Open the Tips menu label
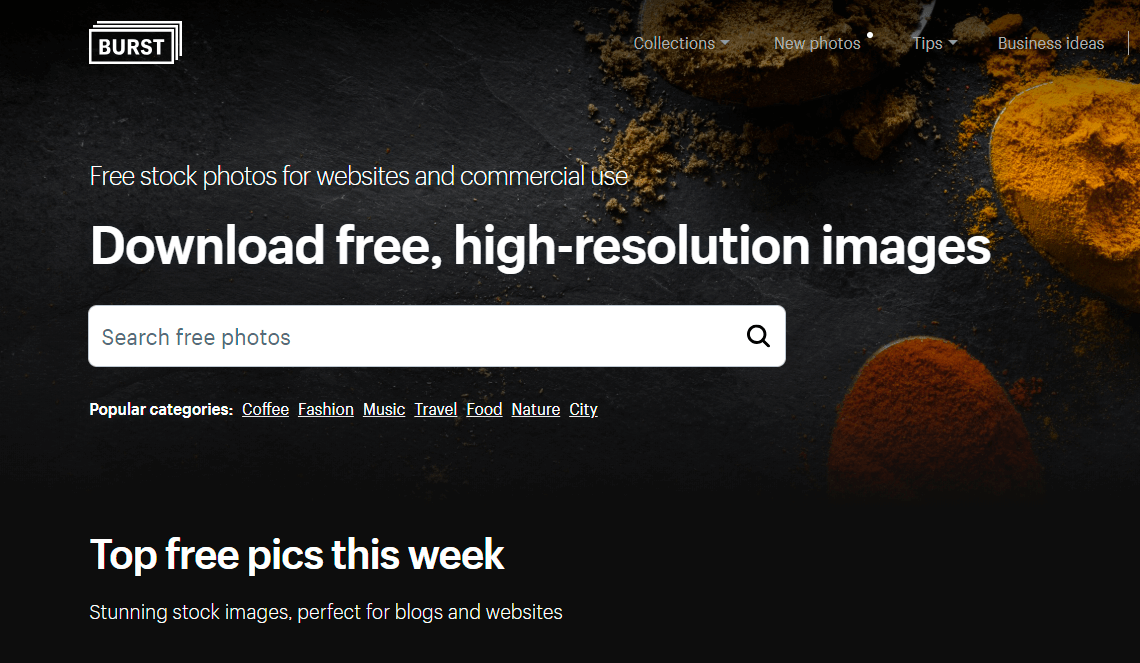Image resolution: width=1140 pixels, height=663 pixels. pos(928,44)
